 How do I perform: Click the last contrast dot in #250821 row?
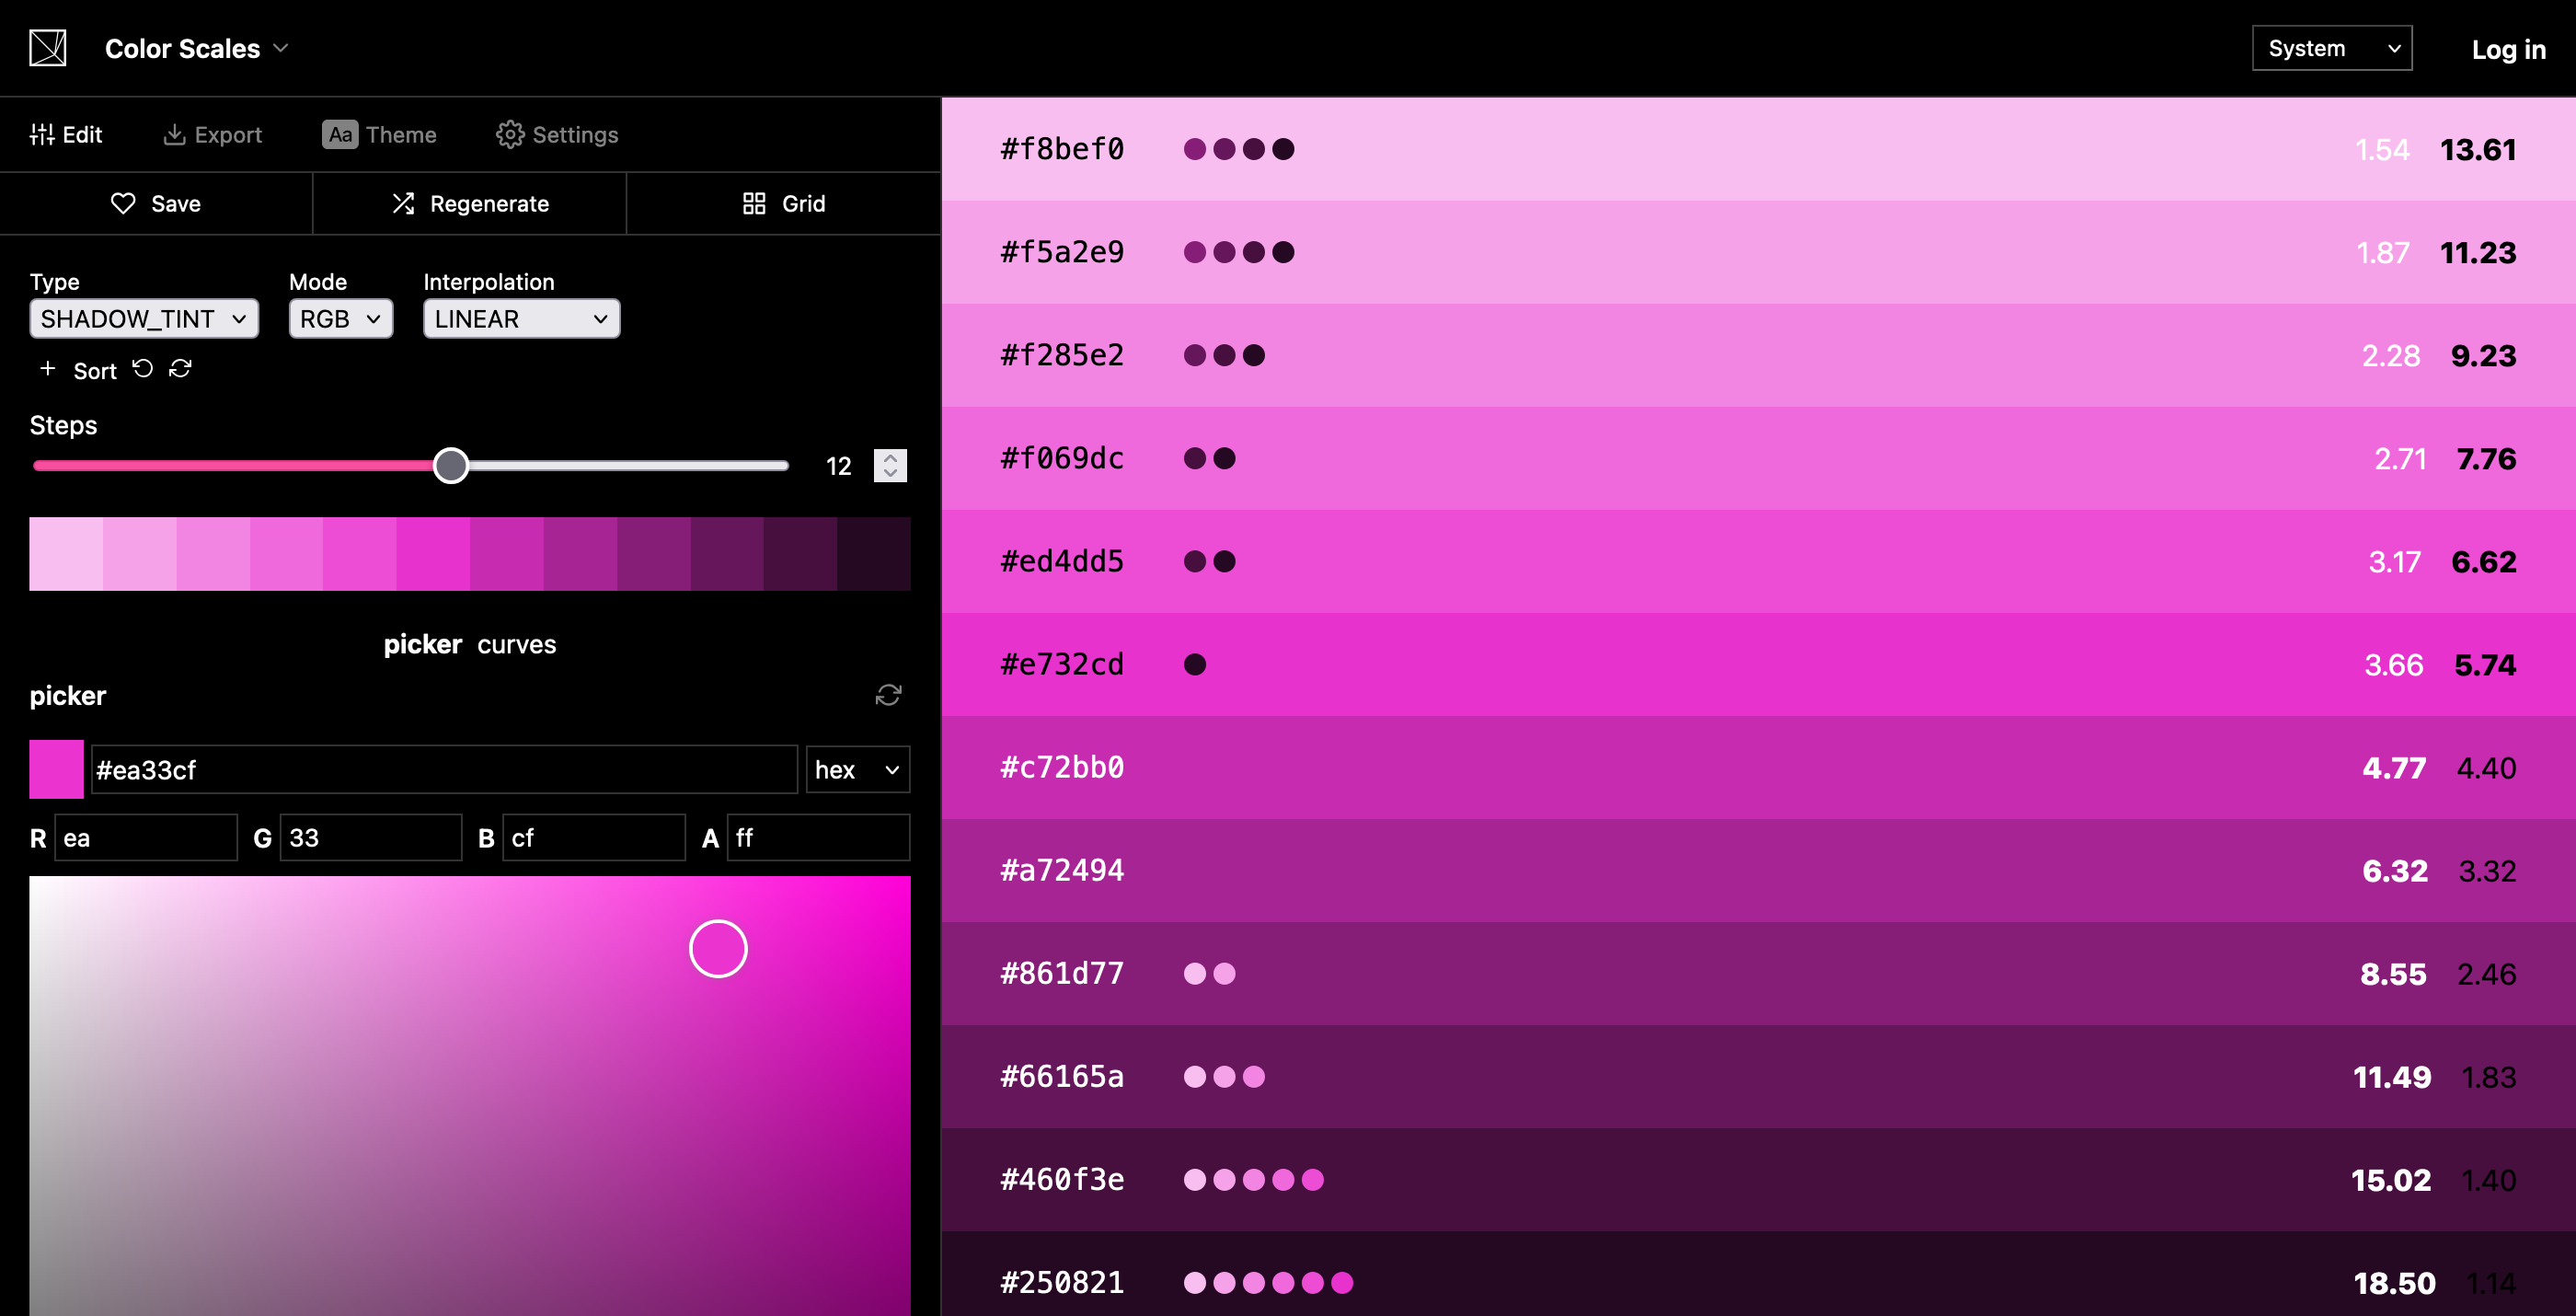click(x=1342, y=1282)
